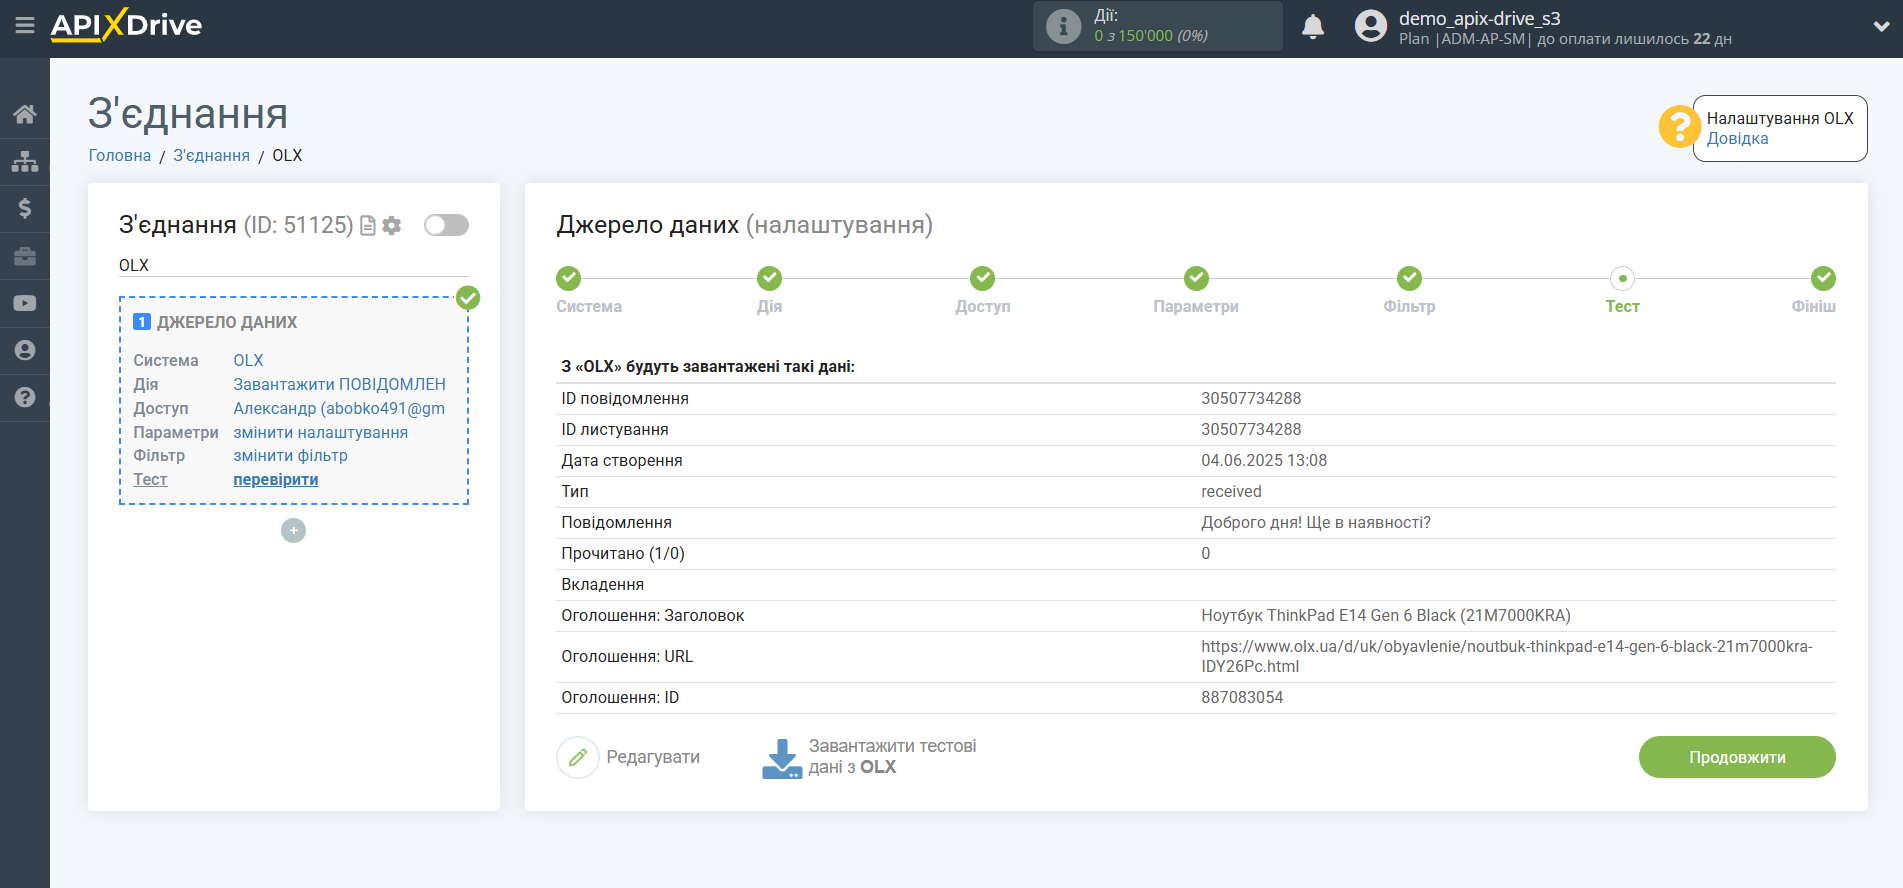Screen dimensions: 1903x888
Task: Go to the Фініш step
Action: tap(1823, 278)
